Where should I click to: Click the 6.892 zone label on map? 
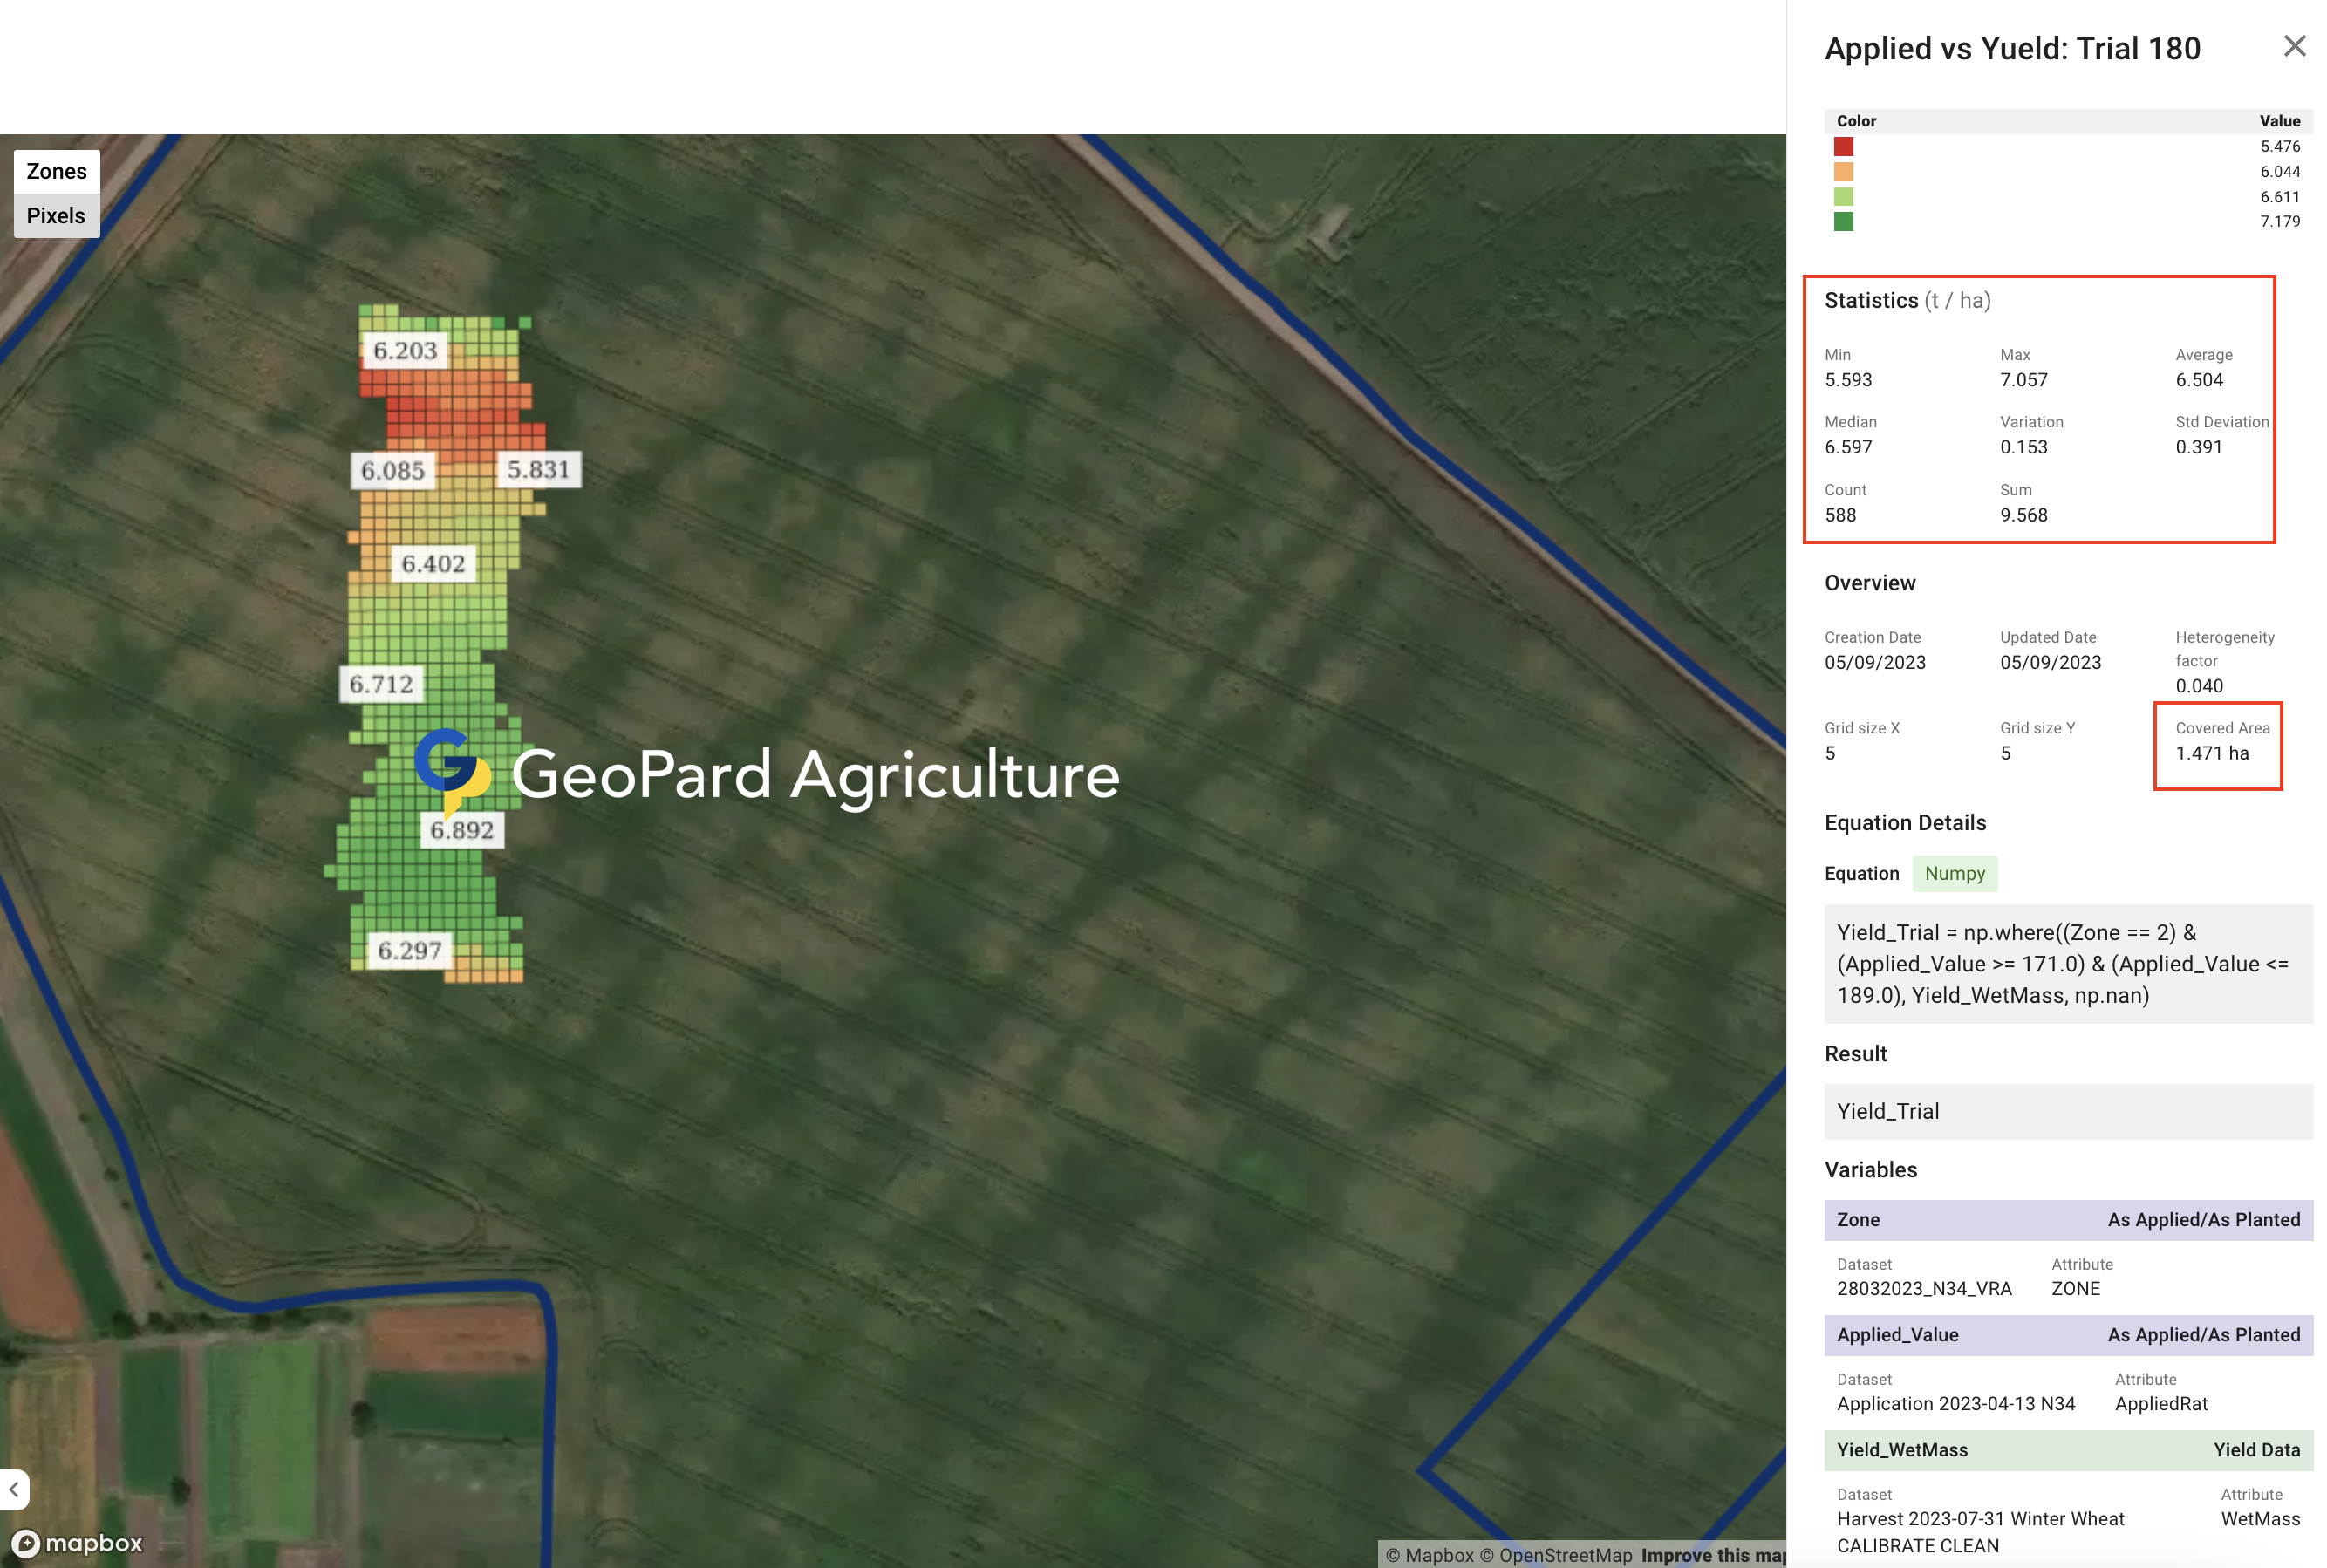(462, 830)
